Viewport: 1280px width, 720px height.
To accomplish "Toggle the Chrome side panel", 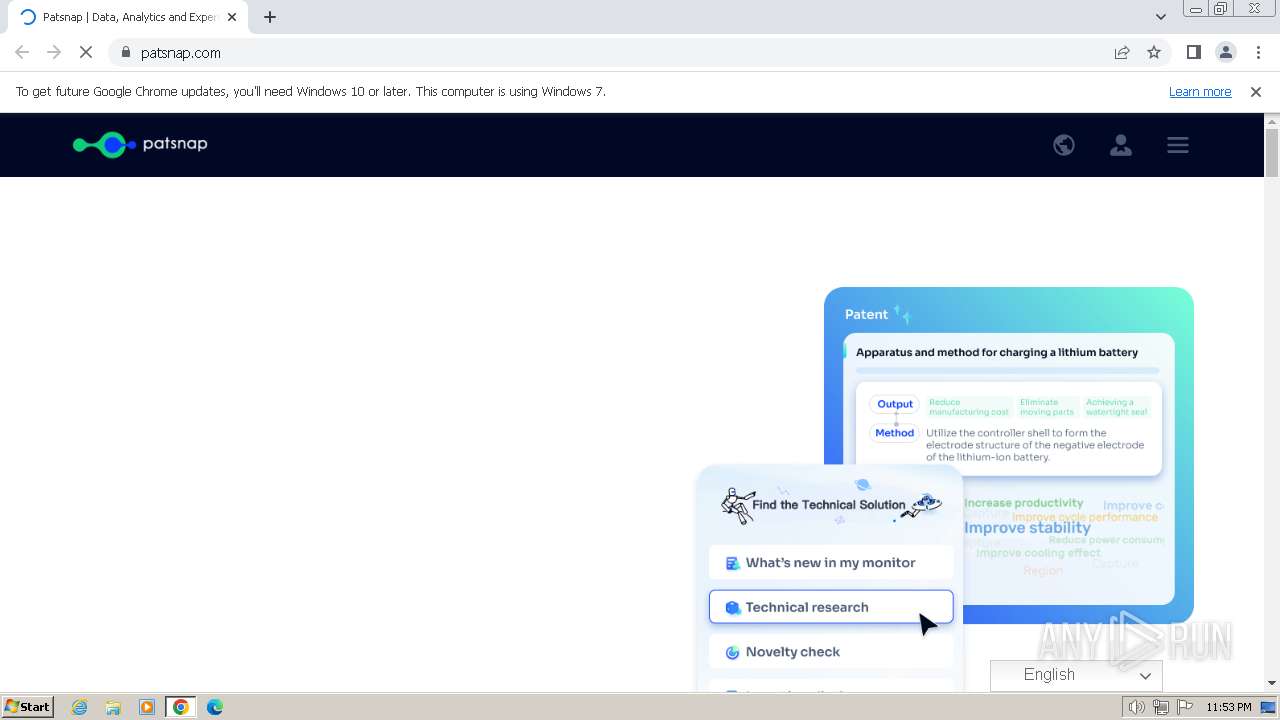I will [1193, 53].
